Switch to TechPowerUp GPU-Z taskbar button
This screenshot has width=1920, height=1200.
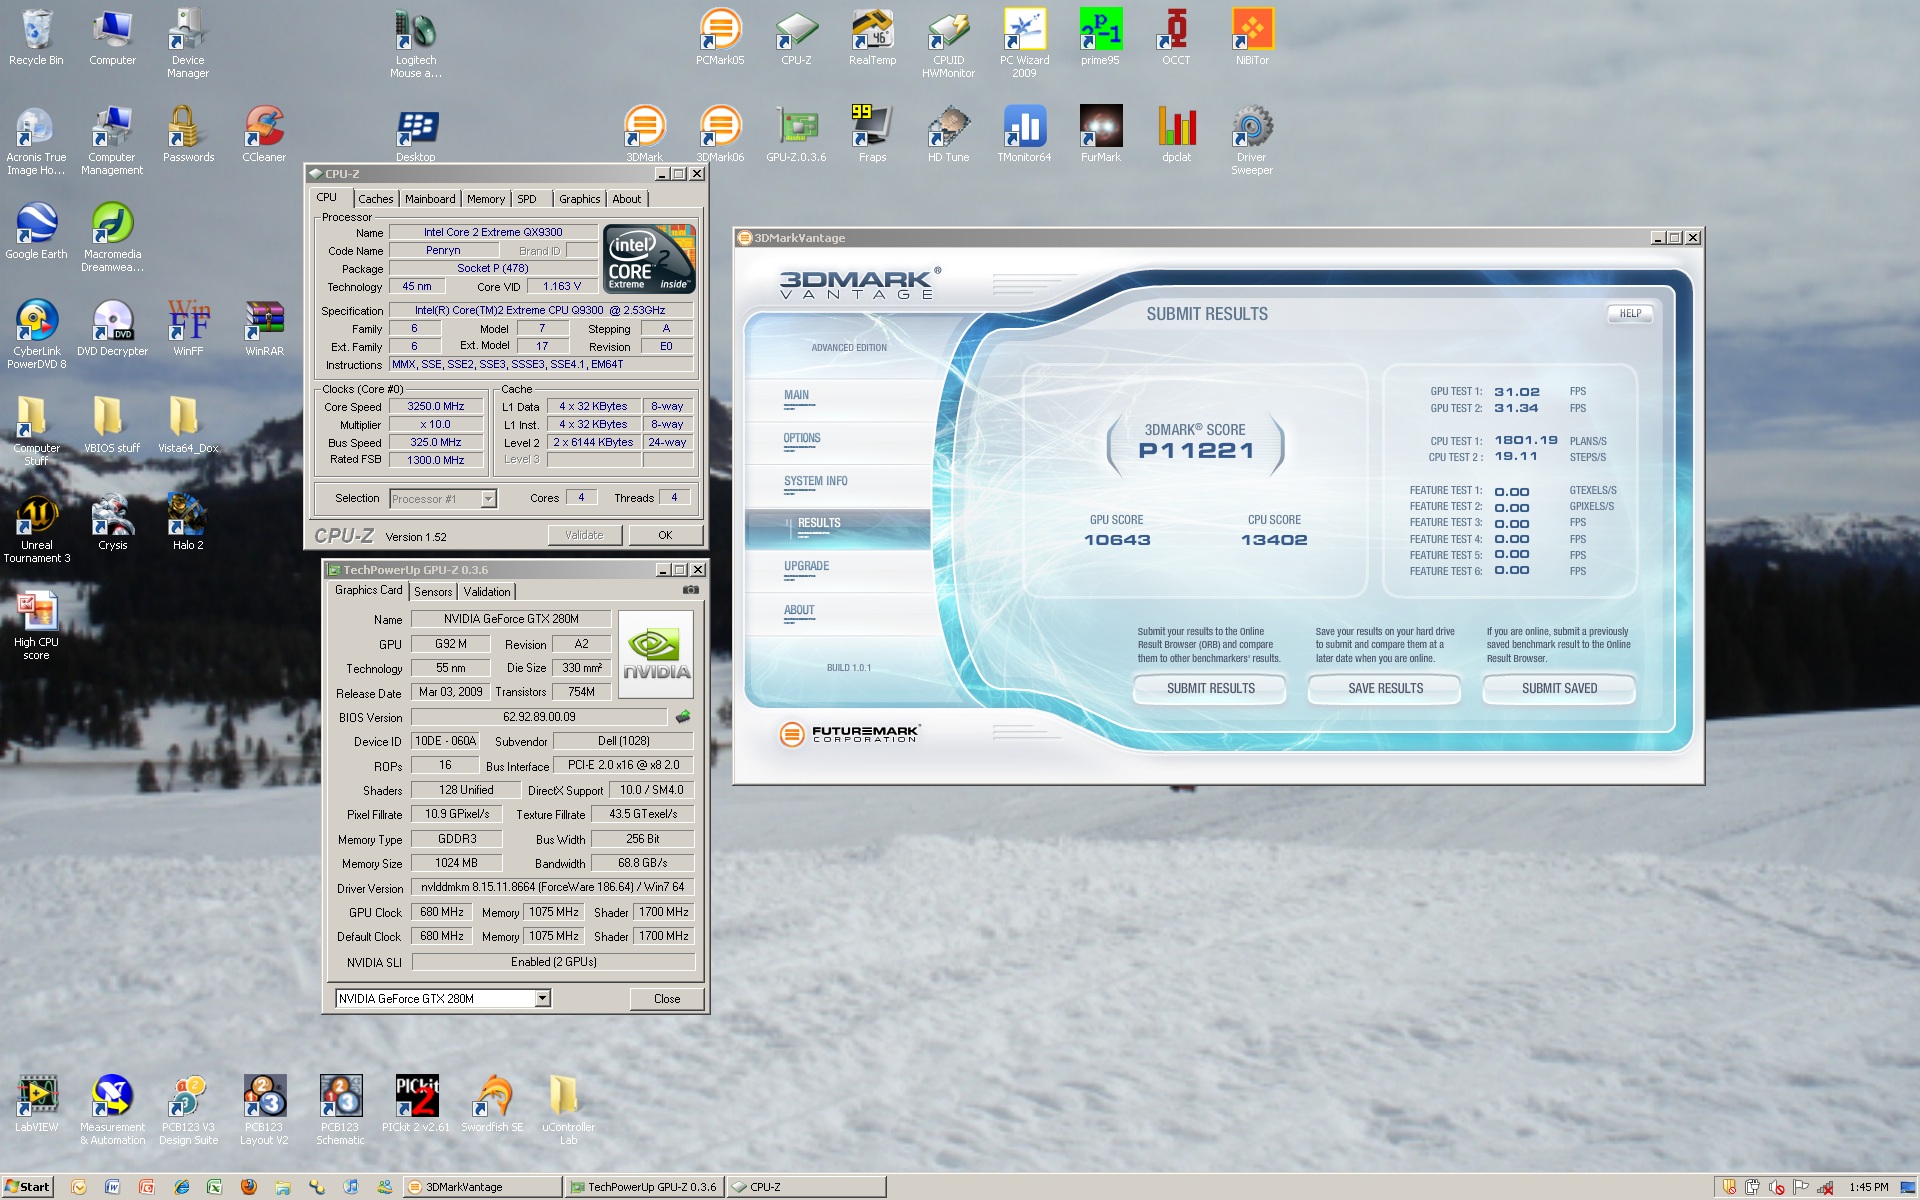click(x=645, y=1187)
